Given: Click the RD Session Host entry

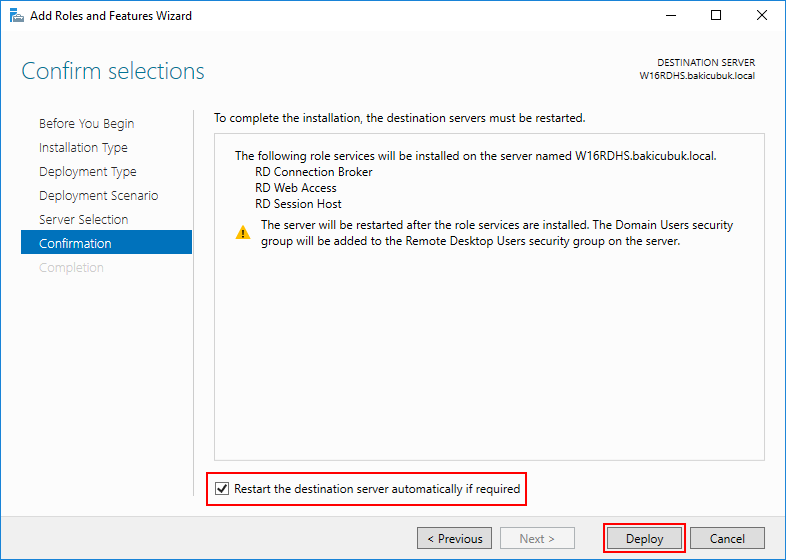Looking at the screenshot, I should (298, 204).
